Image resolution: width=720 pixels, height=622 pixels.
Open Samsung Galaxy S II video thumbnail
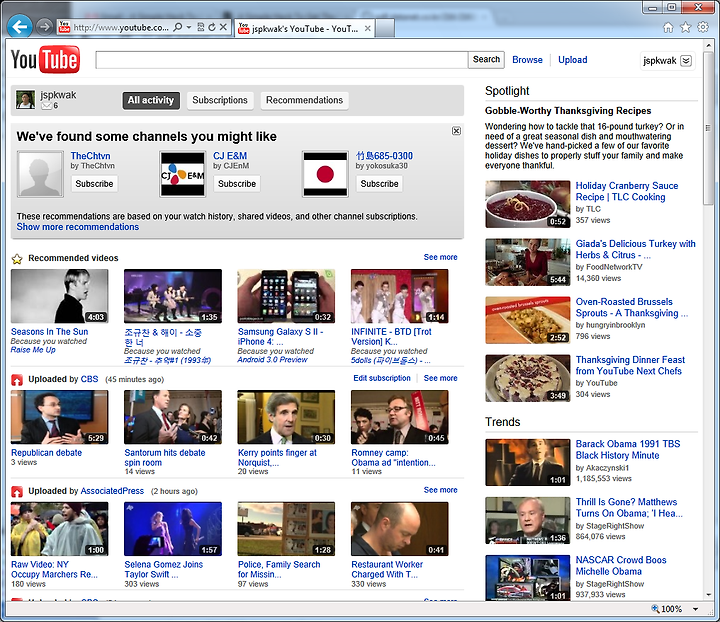click(x=286, y=296)
